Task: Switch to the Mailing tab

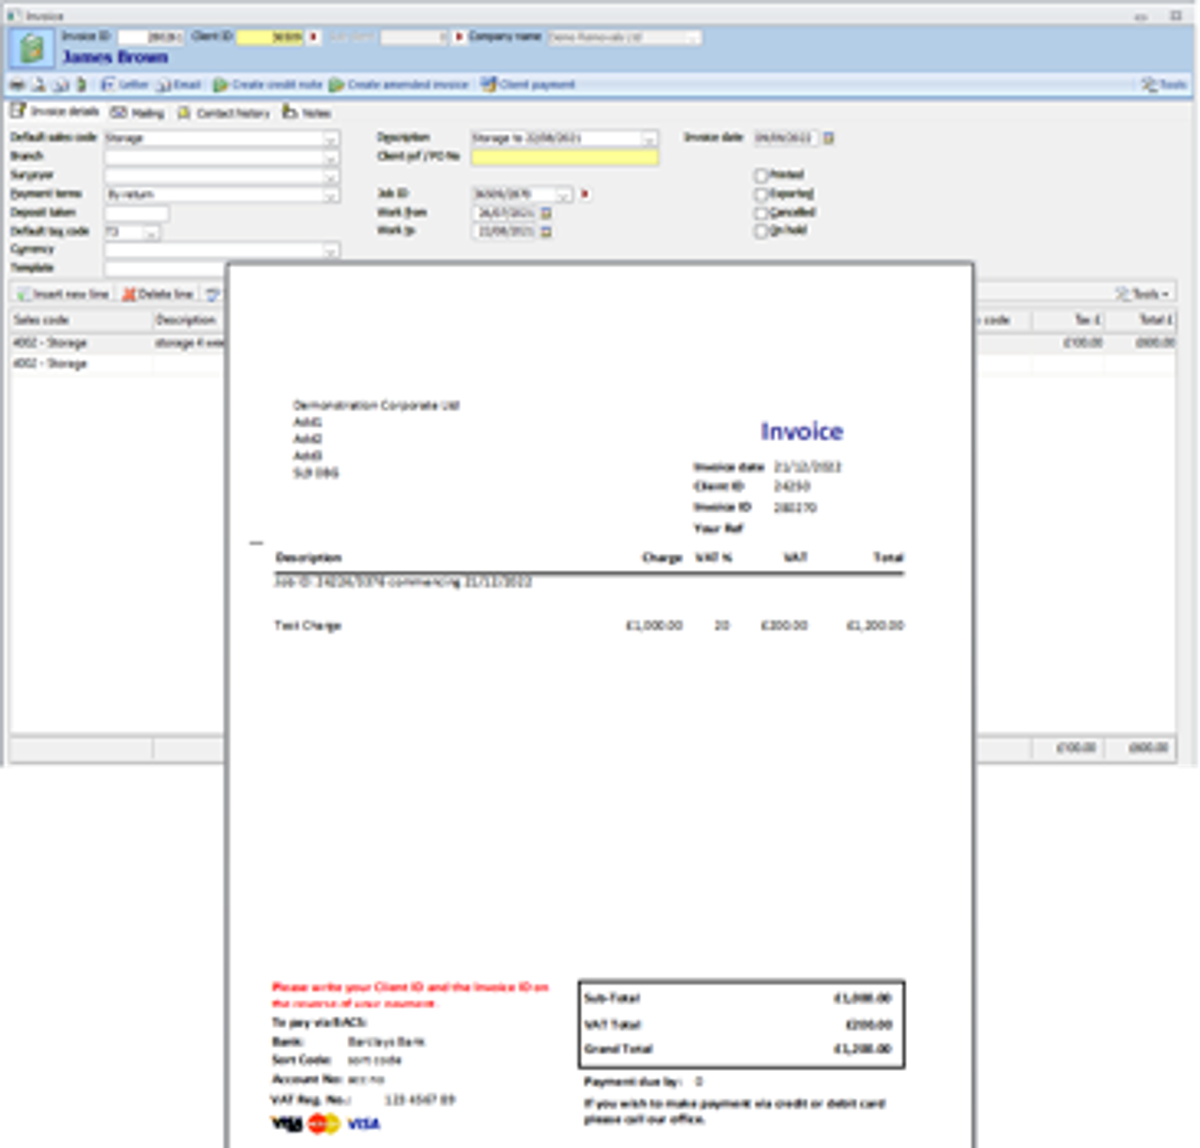Action: [137, 113]
